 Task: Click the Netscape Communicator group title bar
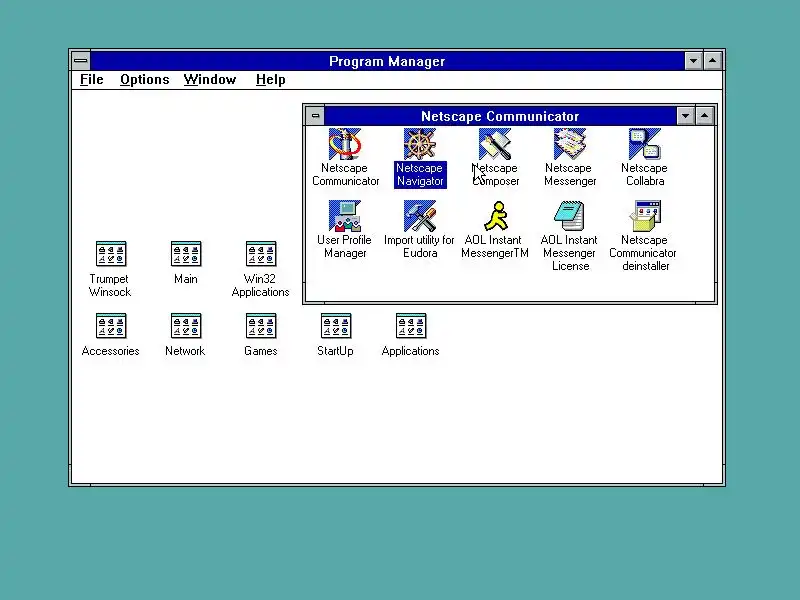click(x=500, y=116)
